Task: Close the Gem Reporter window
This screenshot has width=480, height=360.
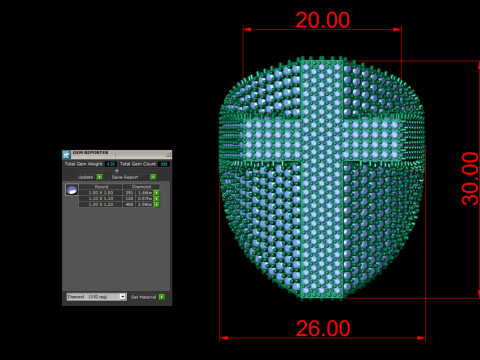Action: pos(168,154)
